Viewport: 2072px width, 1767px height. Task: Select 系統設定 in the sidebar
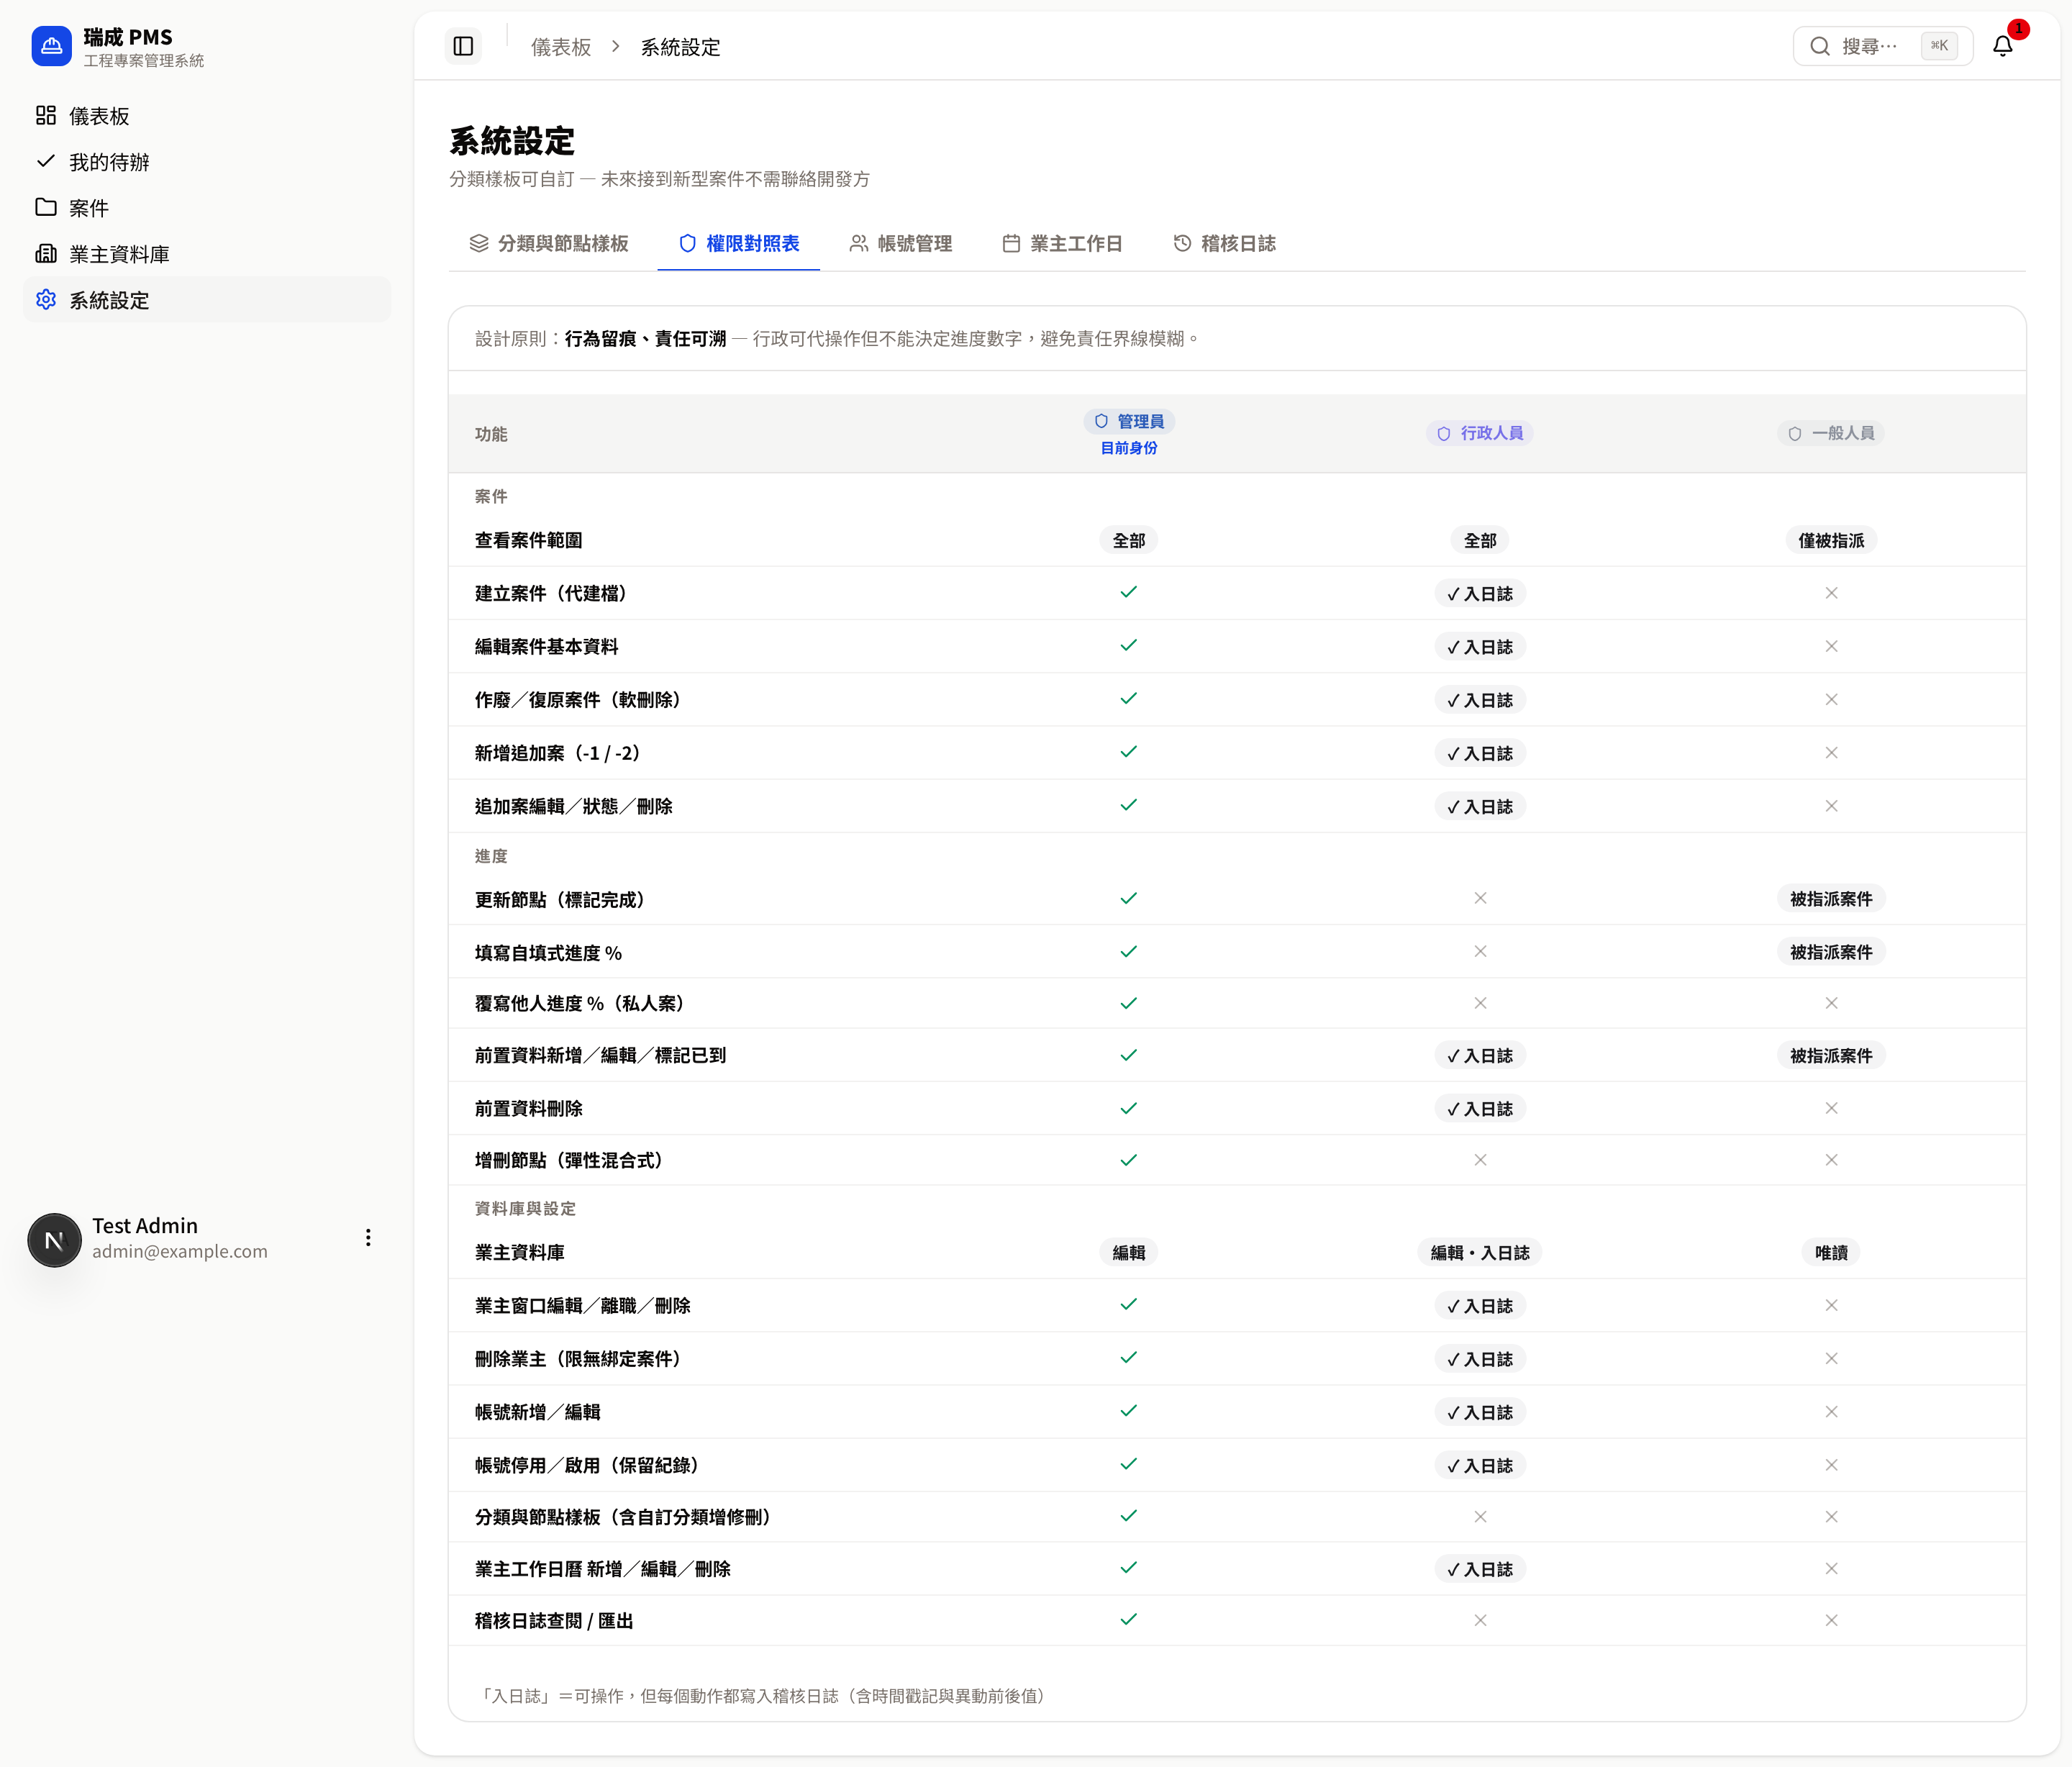click(x=207, y=299)
